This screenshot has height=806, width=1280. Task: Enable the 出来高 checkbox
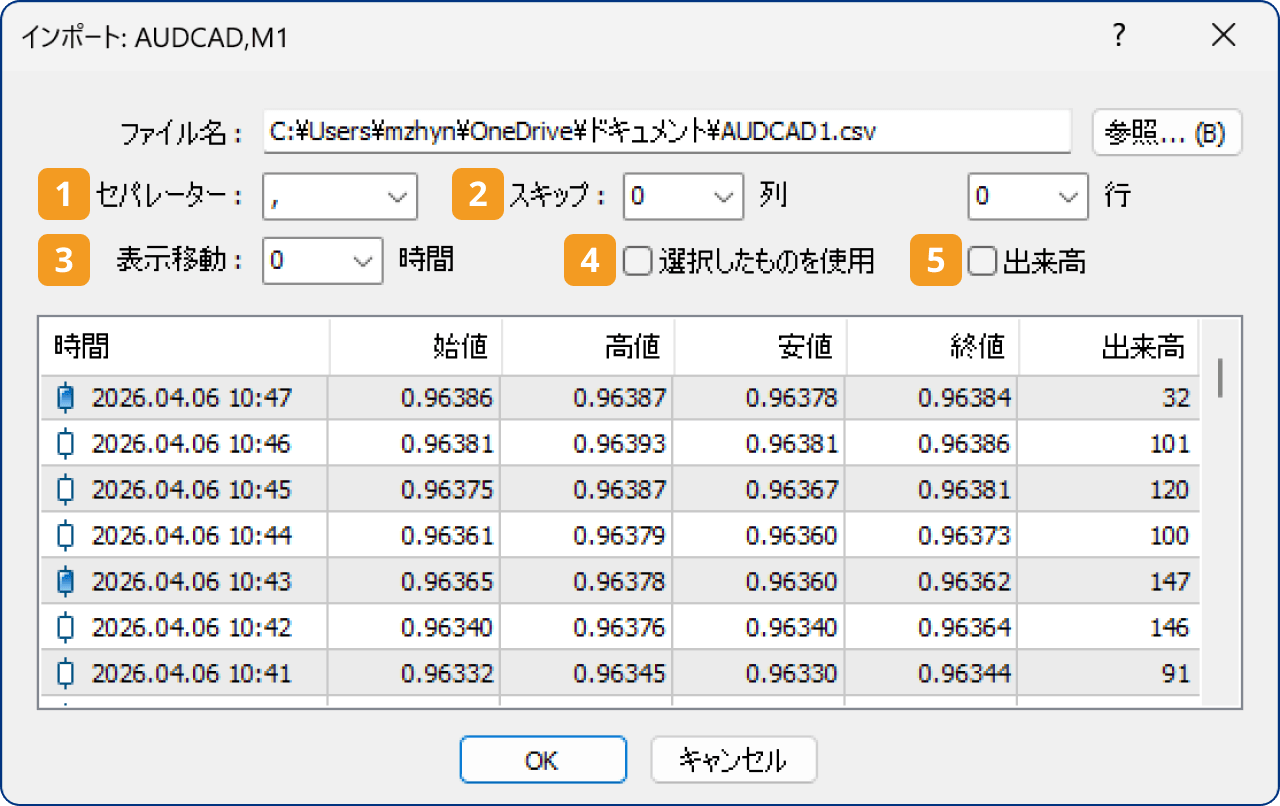point(981,260)
